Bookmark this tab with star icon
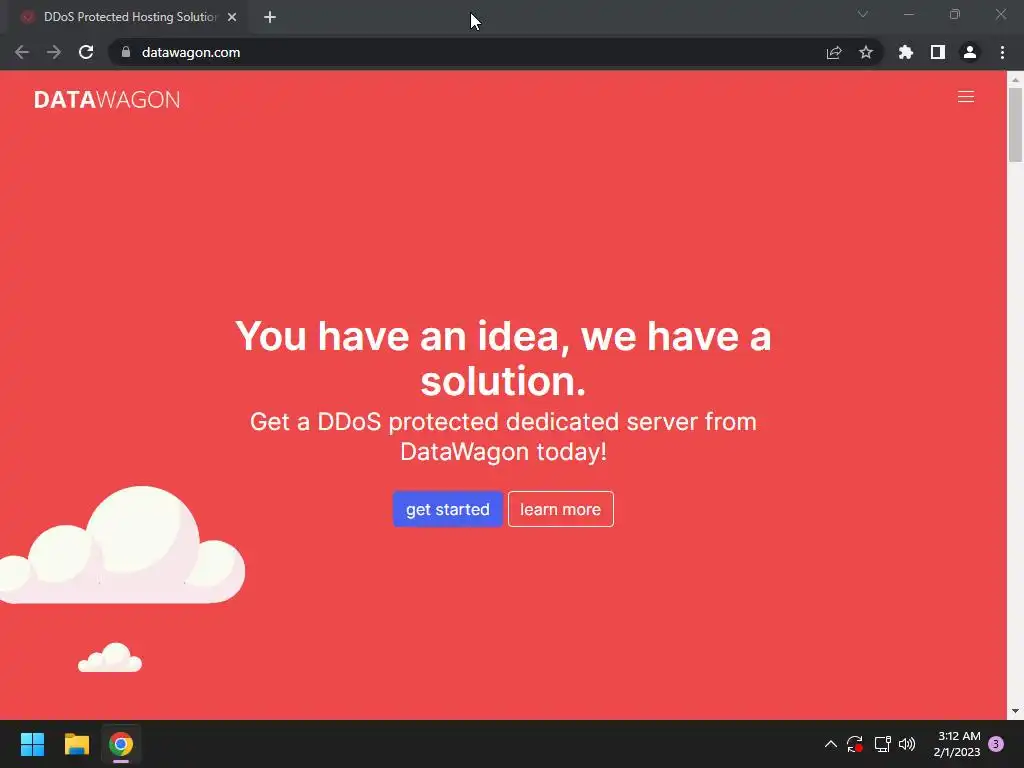Viewport: 1024px width, 768px height. coord(866,52)
